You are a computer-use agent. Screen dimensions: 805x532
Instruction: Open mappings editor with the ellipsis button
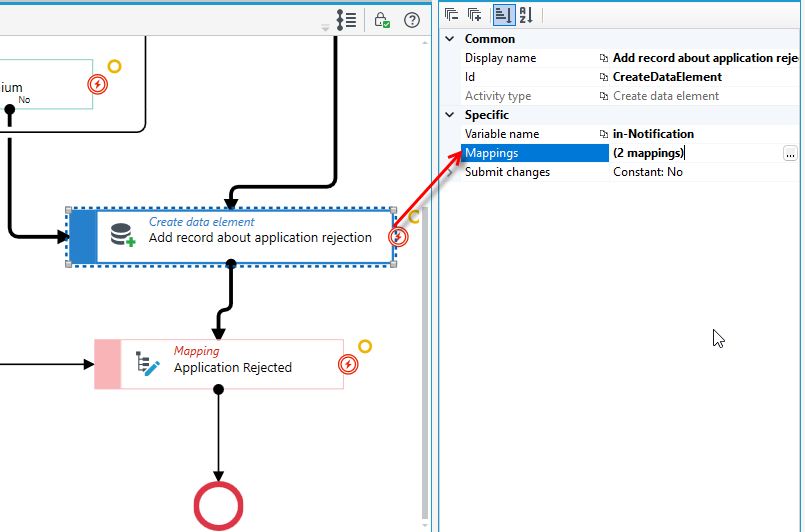point(790,154)
